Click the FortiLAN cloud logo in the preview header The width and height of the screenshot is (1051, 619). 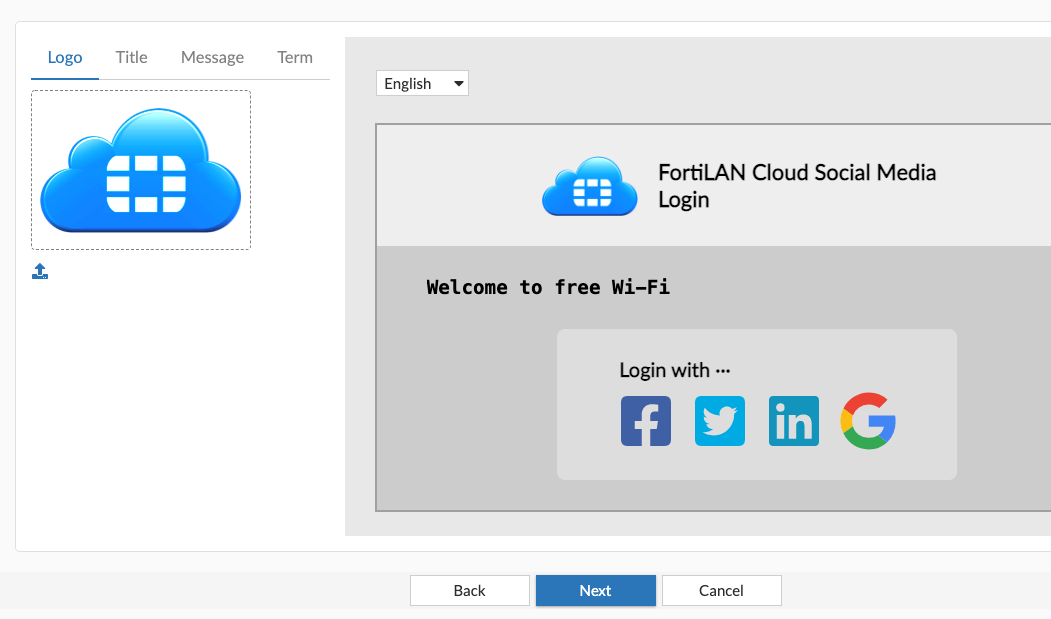click(x=589, y=186)
